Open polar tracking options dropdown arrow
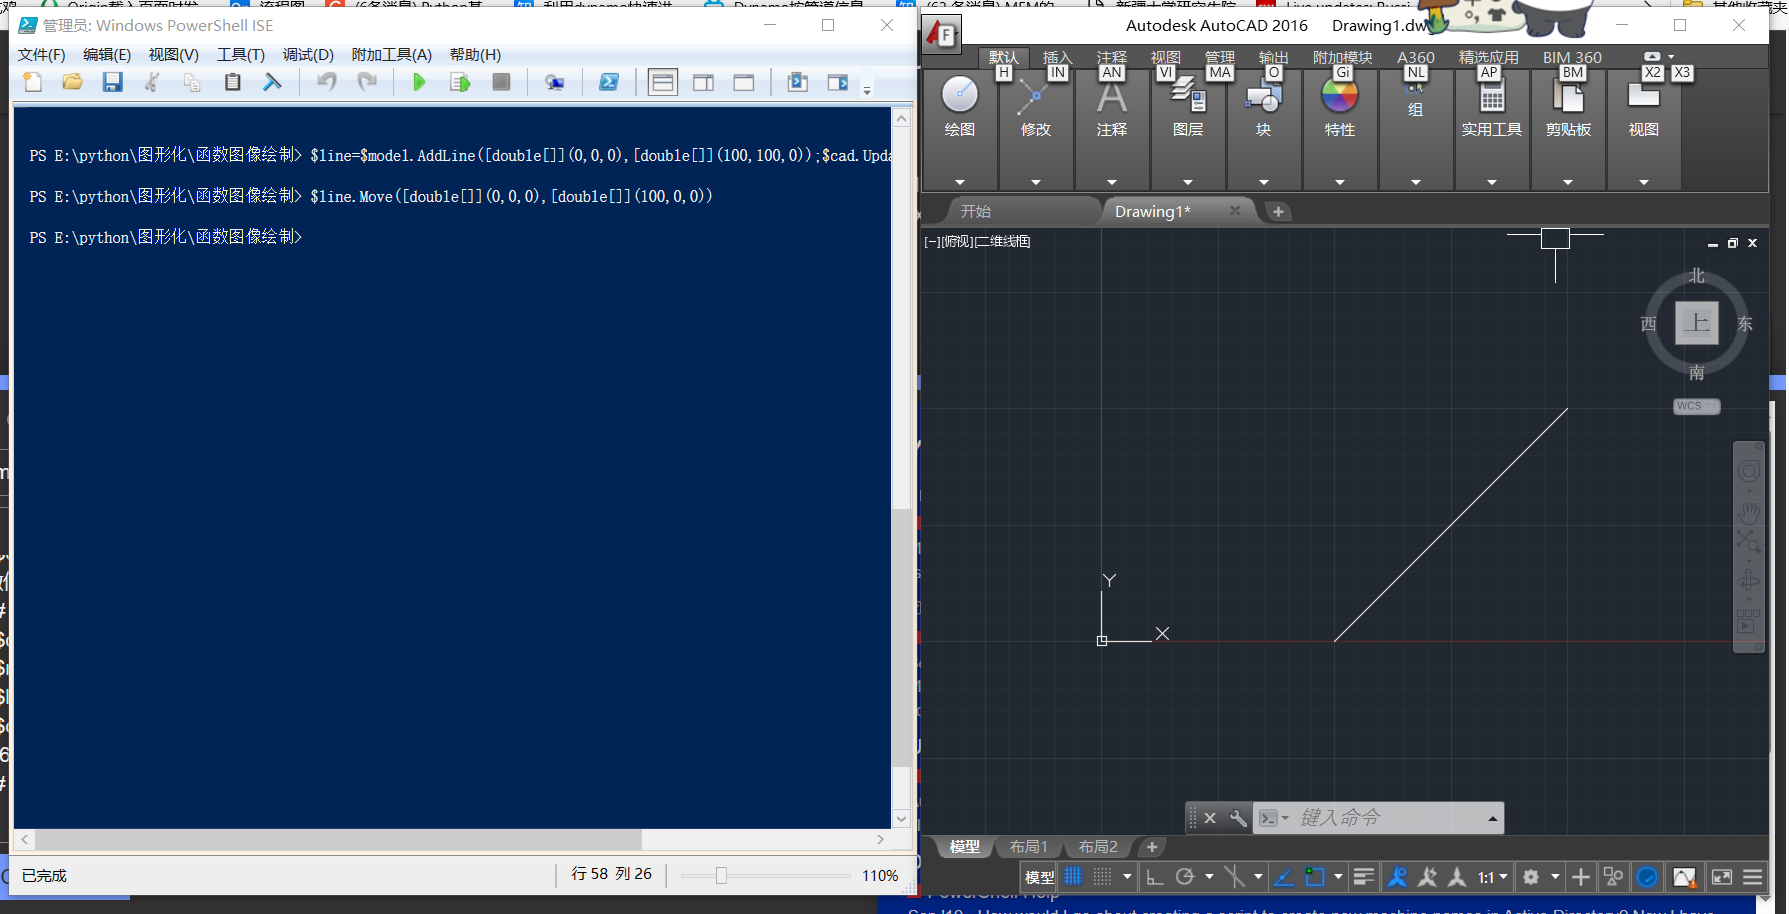The image size is (1789, 914). coord(1209,877)
